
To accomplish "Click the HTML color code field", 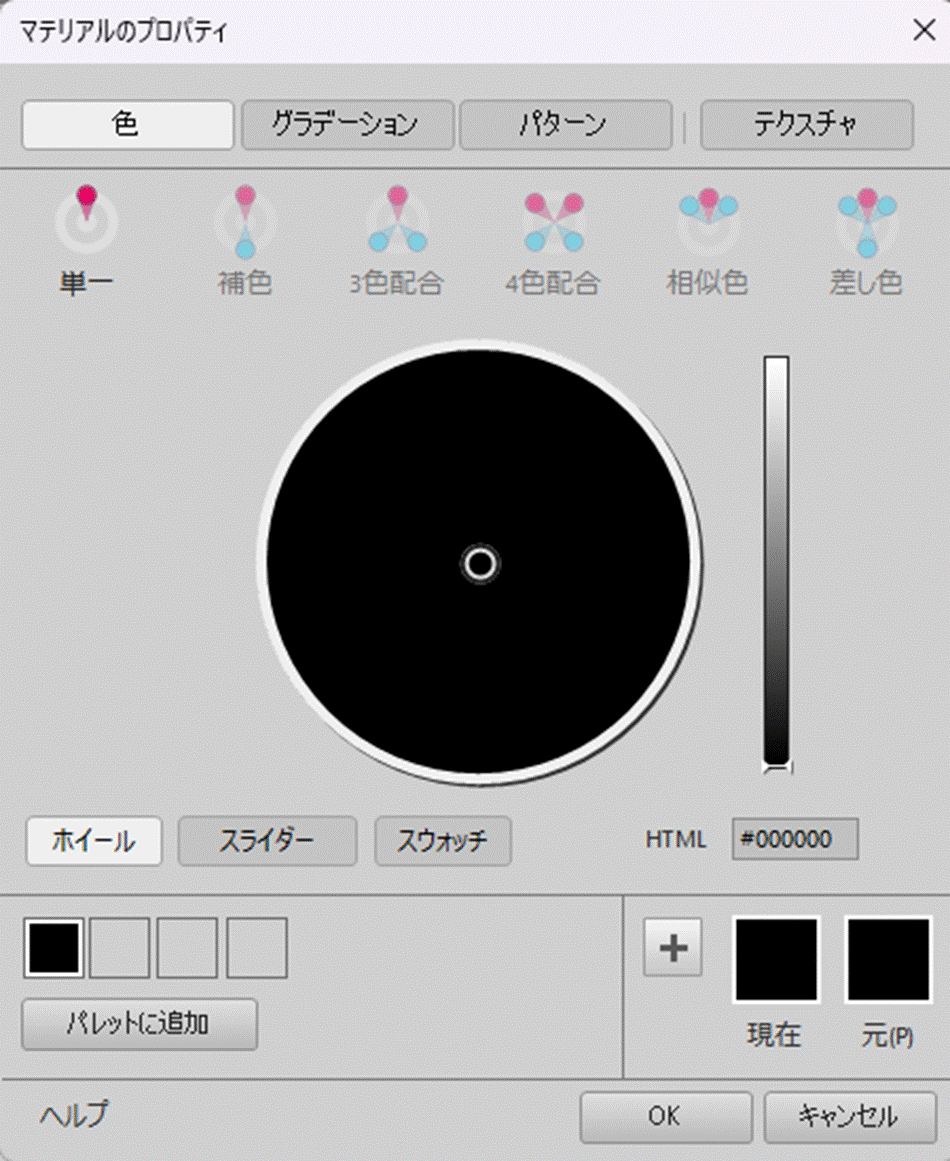I will [795, 839].
